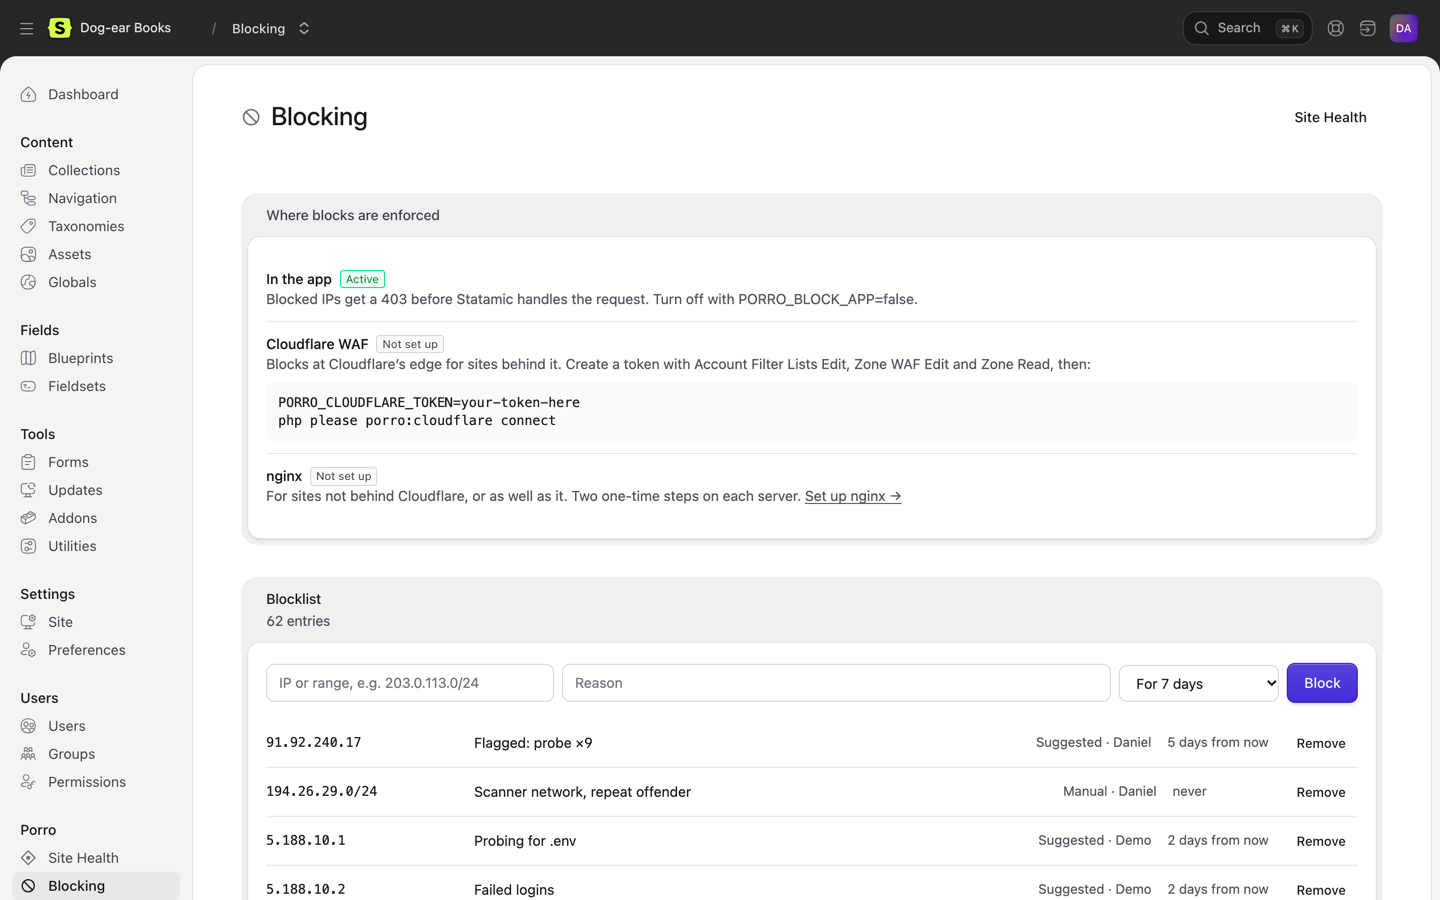The image size is (1440, 900).
Task: Click the Site Health icon in sidebar
Action: tap(28, 859)
